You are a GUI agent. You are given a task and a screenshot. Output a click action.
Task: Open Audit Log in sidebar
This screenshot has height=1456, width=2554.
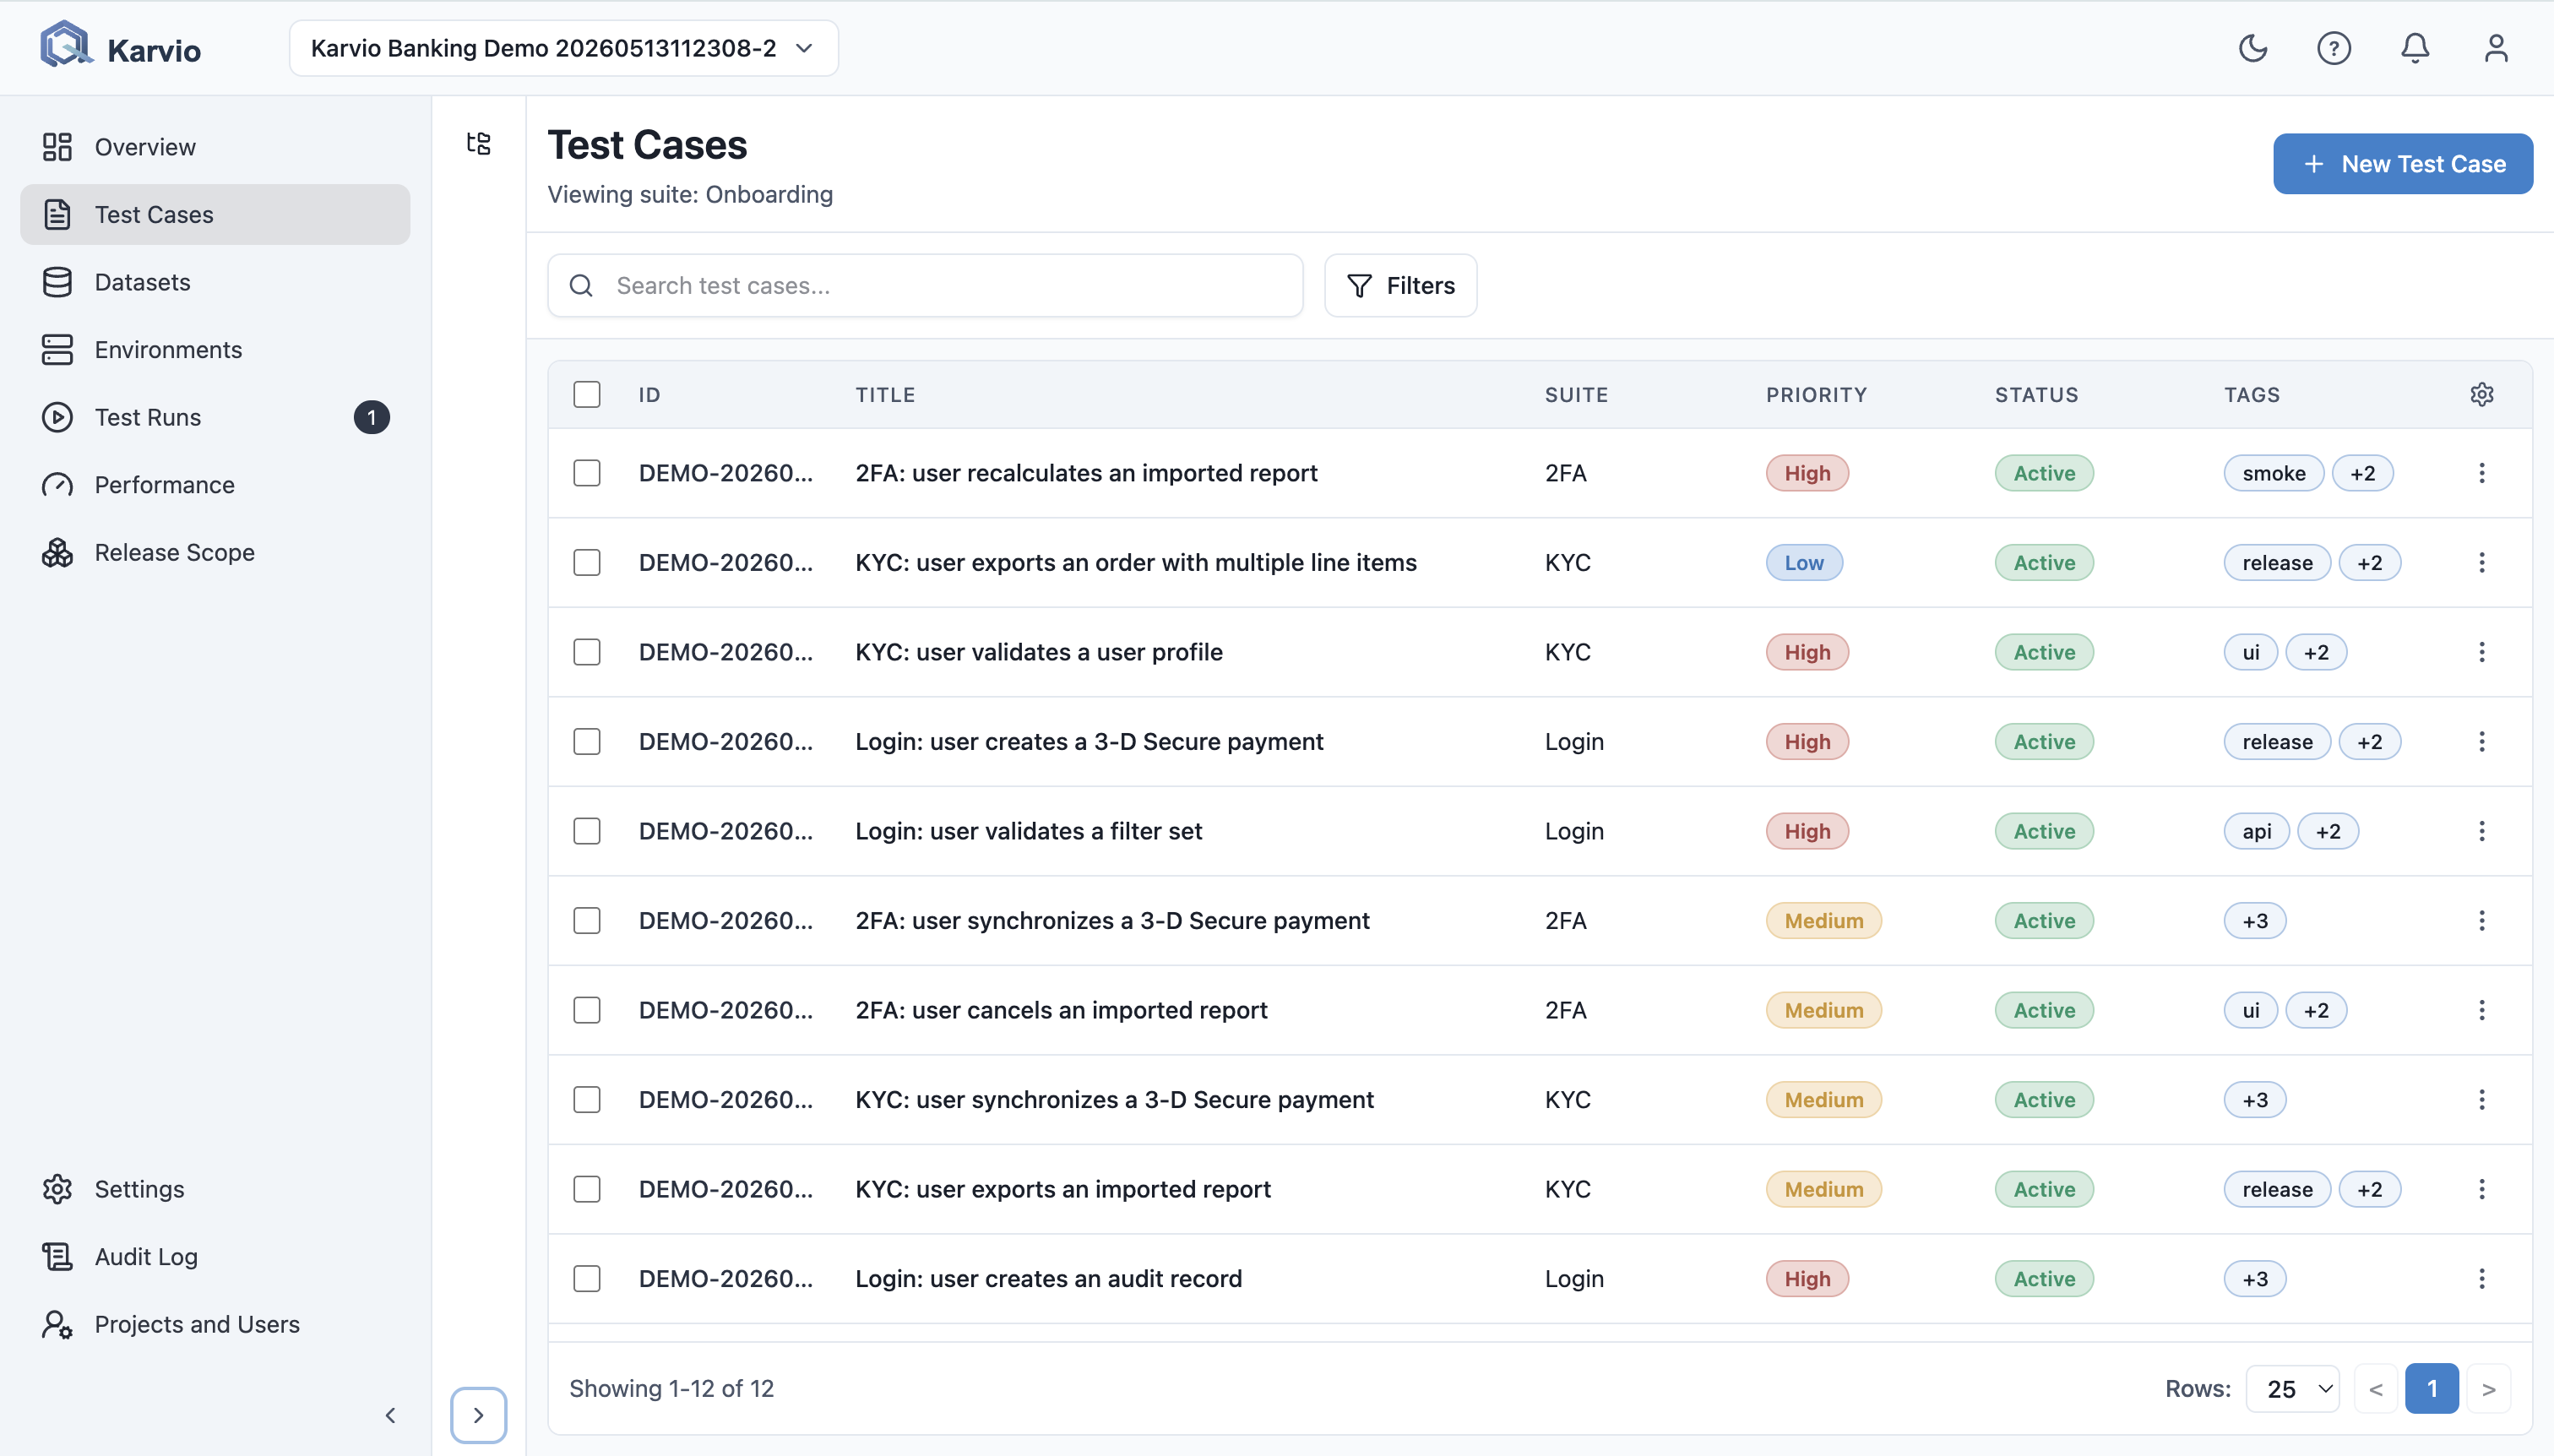[215, 1256]
